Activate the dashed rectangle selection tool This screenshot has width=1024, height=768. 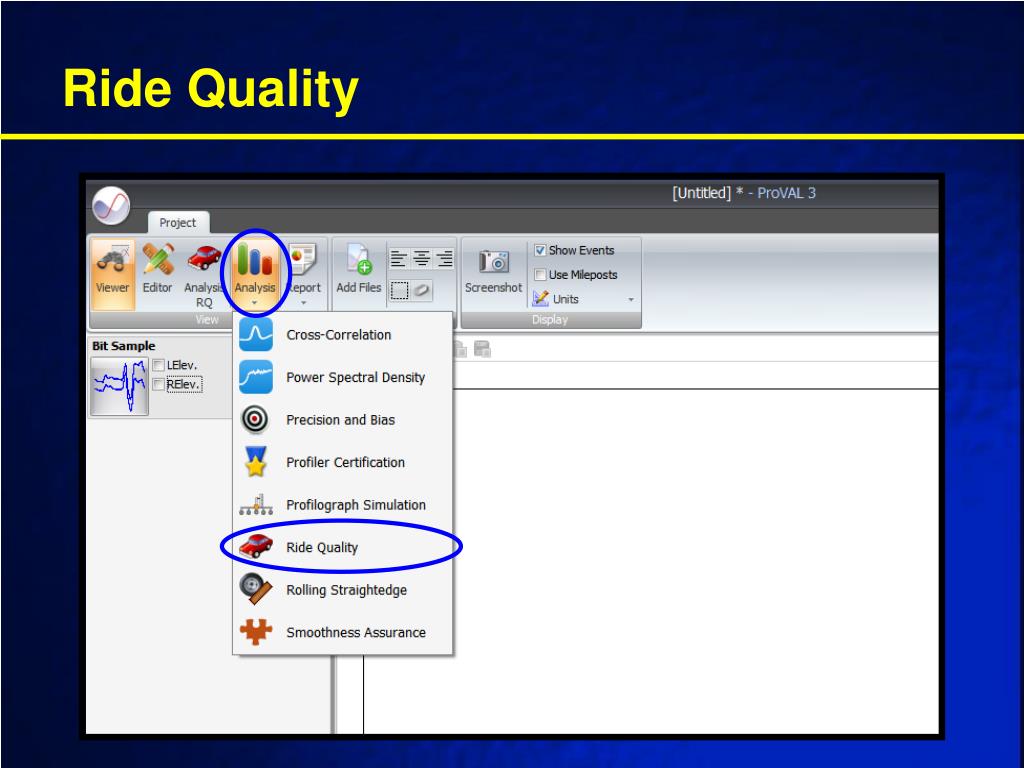pyautogui.click(x=399, y=290)
